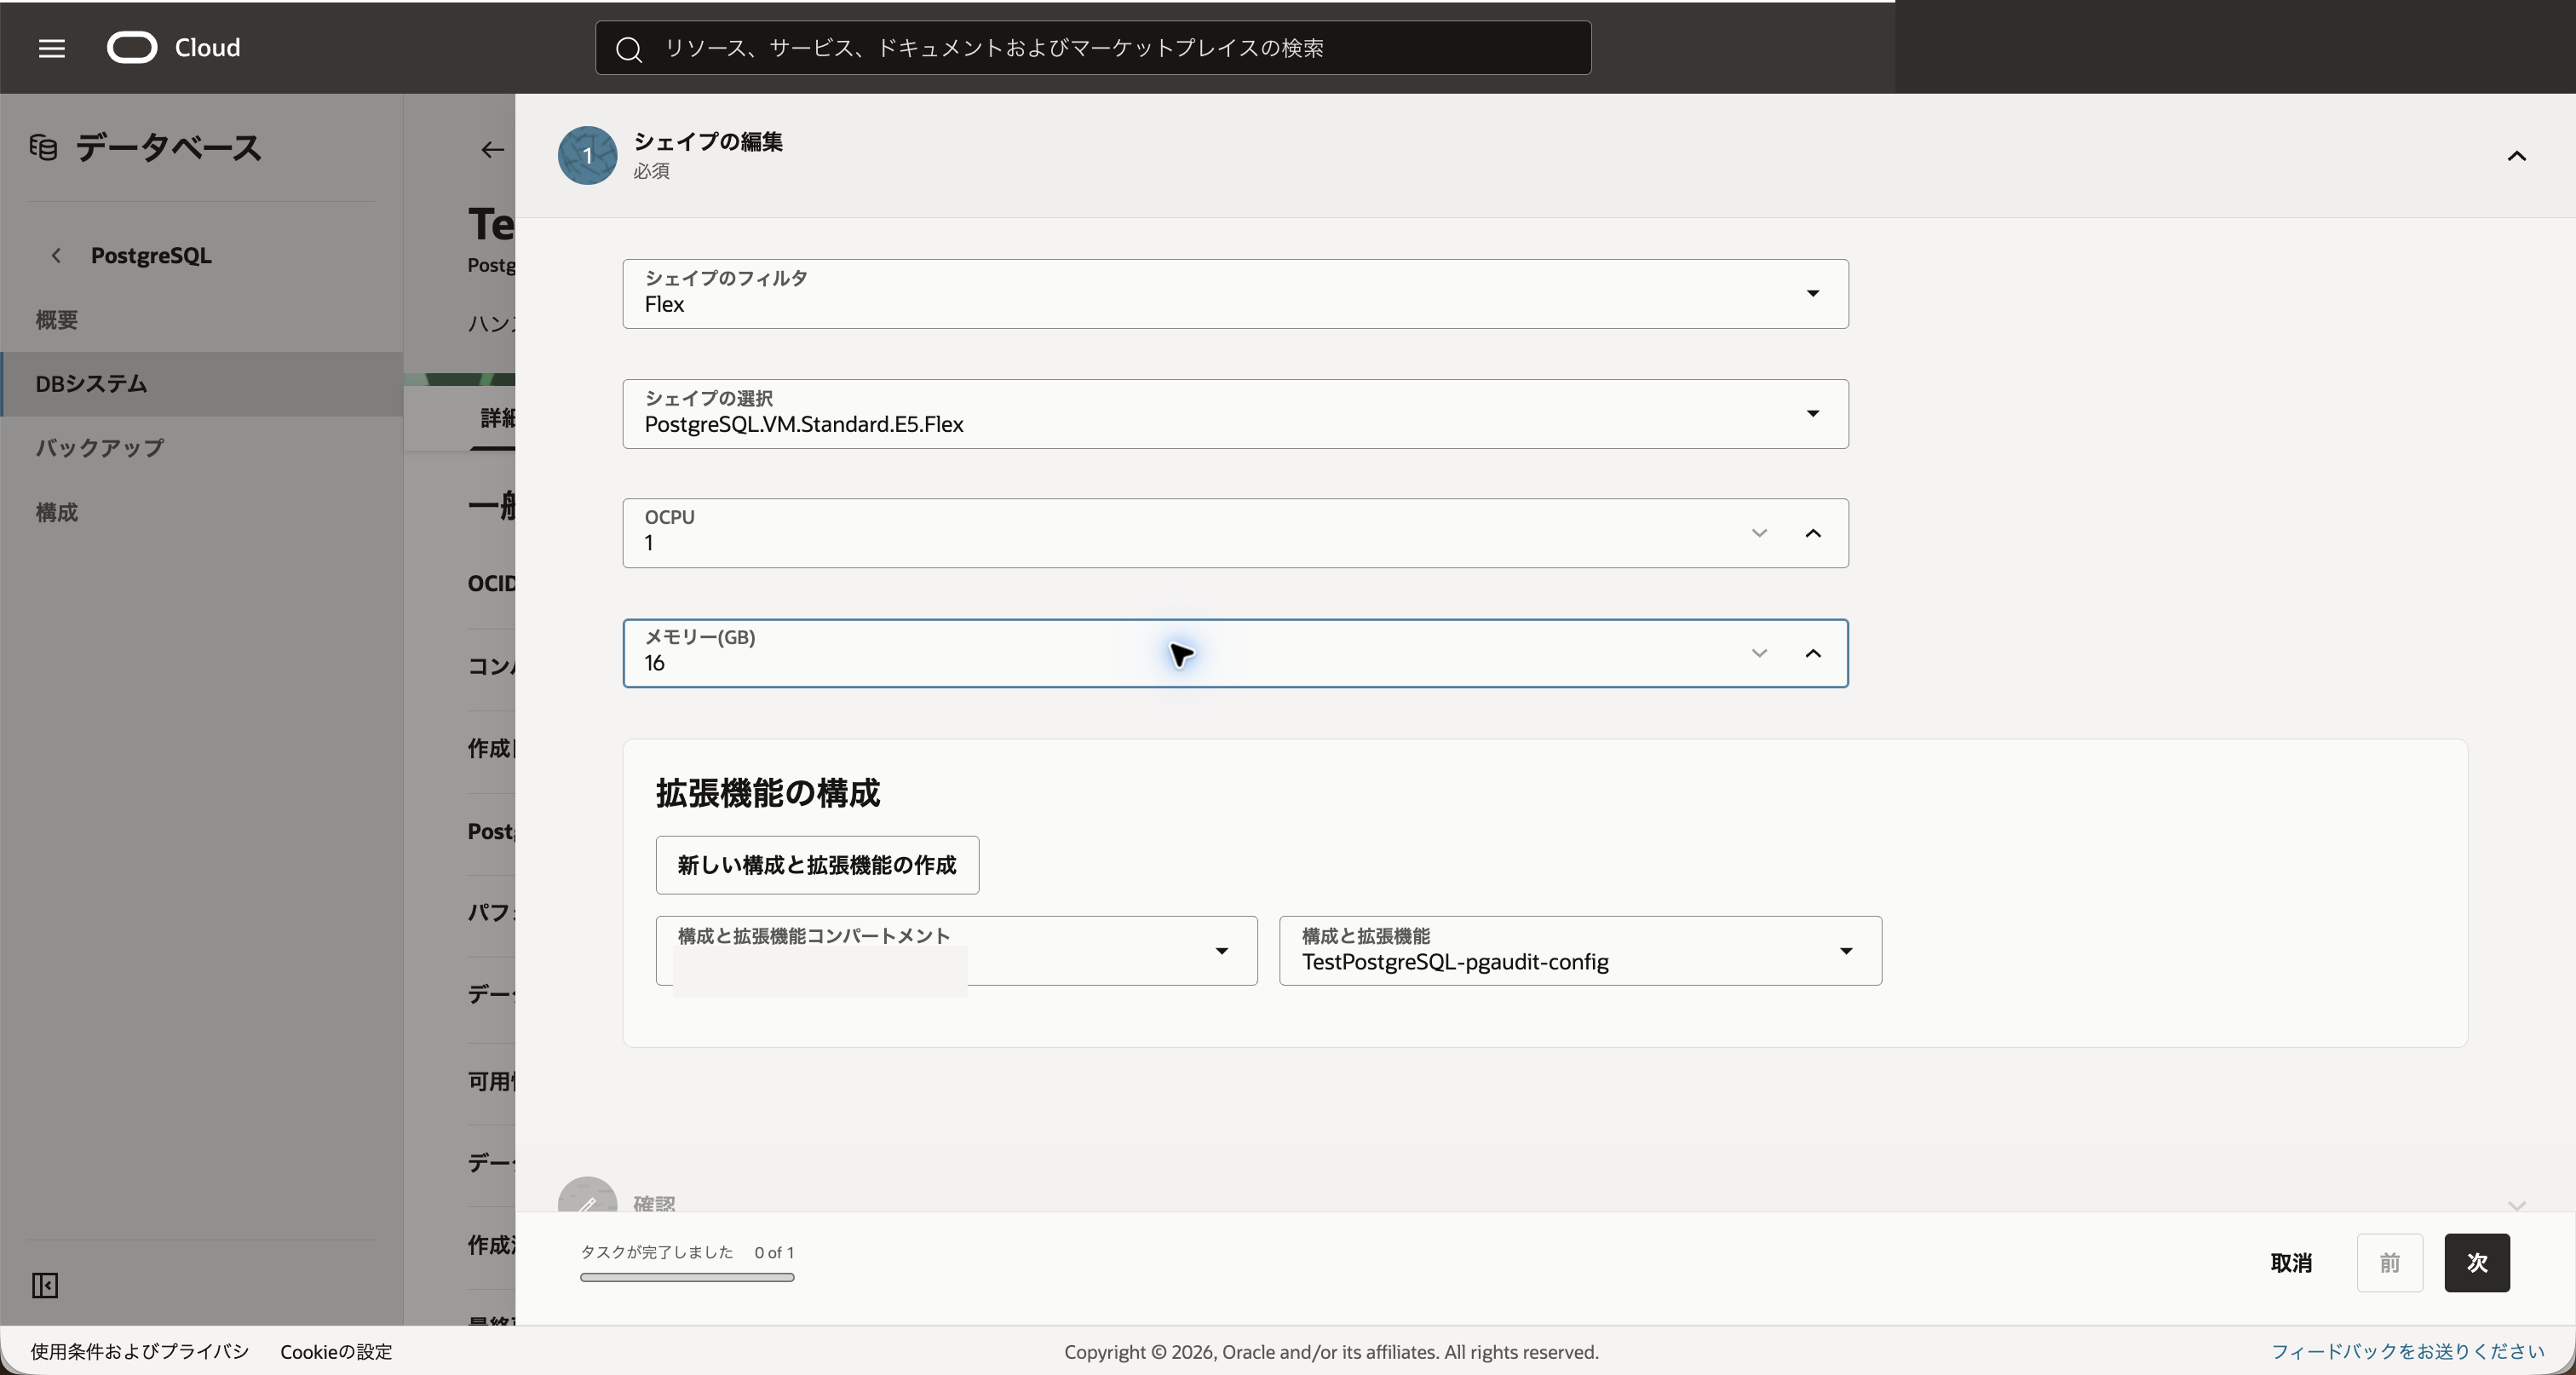Image resolution: width=2576 pixels, height=1375 pixels.
Task: Click the 取消 button
Action: 2291,1263
